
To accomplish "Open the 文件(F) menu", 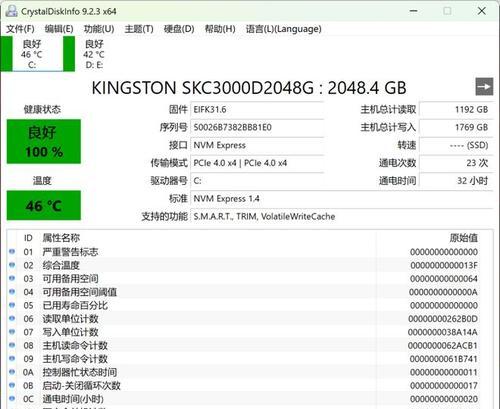I will click(20, 29).
